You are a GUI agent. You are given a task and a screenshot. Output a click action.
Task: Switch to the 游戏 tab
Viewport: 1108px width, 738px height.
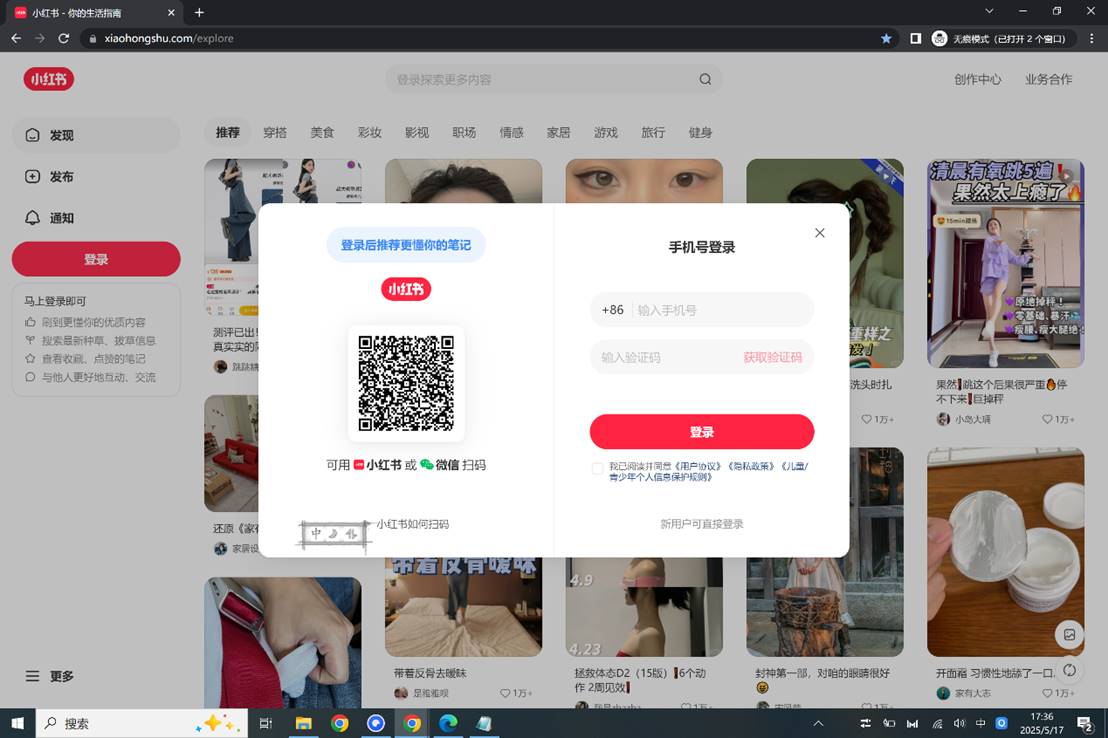(606, 132)
